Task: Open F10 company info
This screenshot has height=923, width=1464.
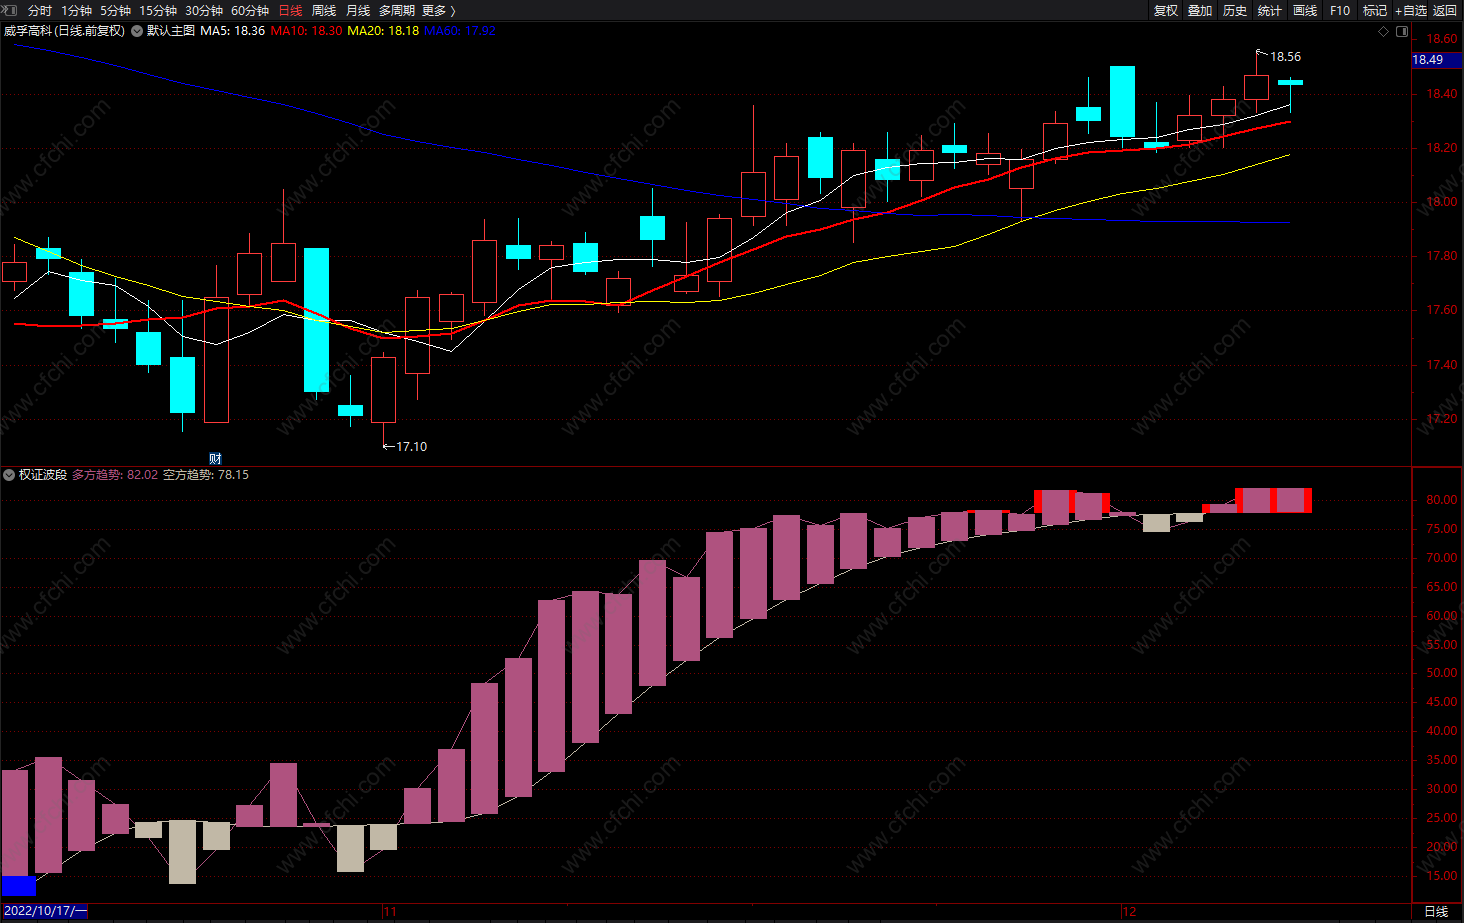Action: pyautogui.click(x=1340, y=10)
